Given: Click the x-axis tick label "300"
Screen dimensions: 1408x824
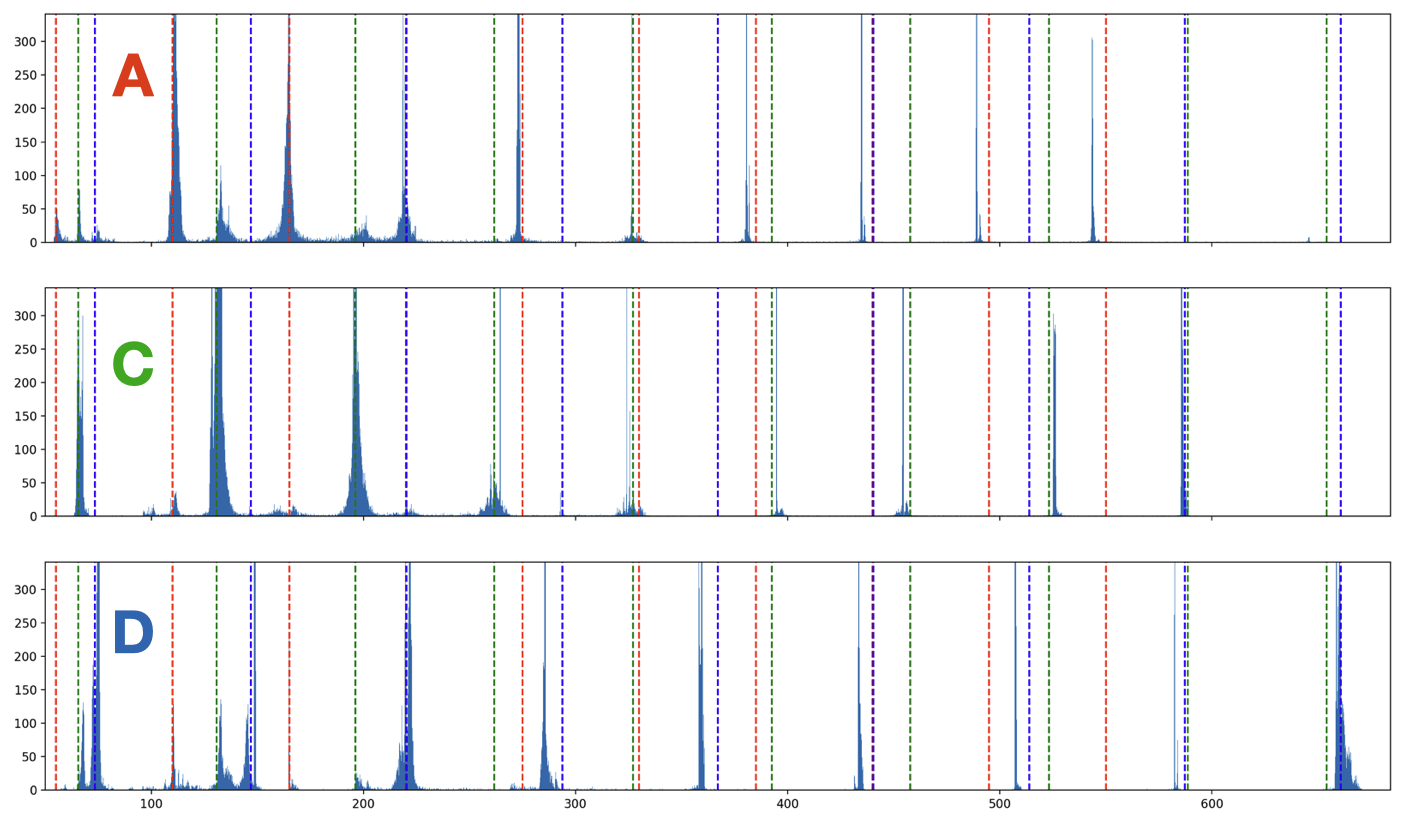Looking at the screenshot, I should 577,802.
